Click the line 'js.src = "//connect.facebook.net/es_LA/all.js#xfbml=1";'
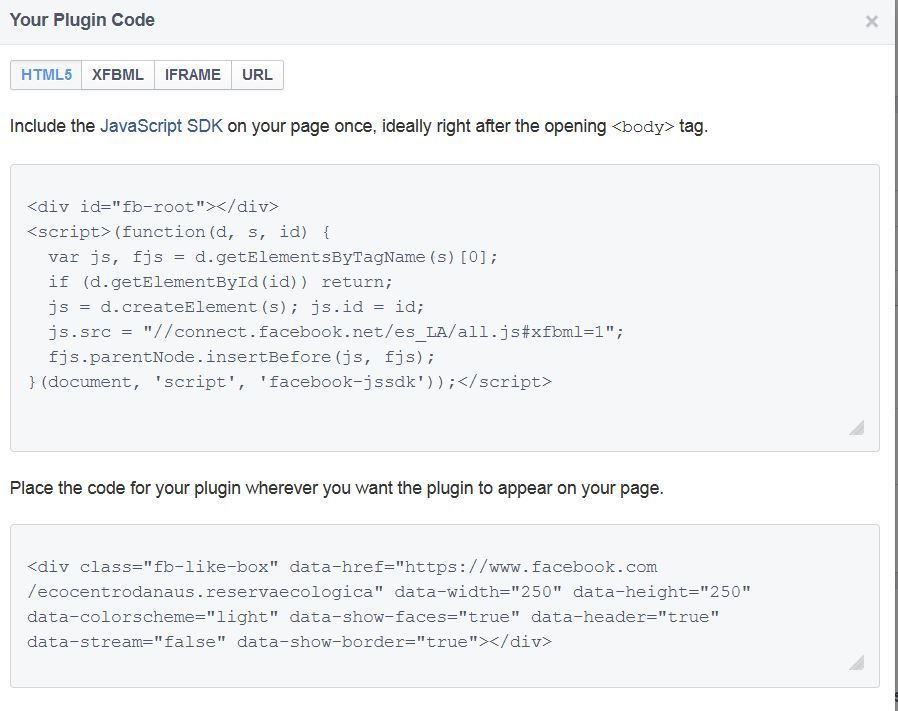This screenshot has width=898, height=711. (x=336, y=332)
